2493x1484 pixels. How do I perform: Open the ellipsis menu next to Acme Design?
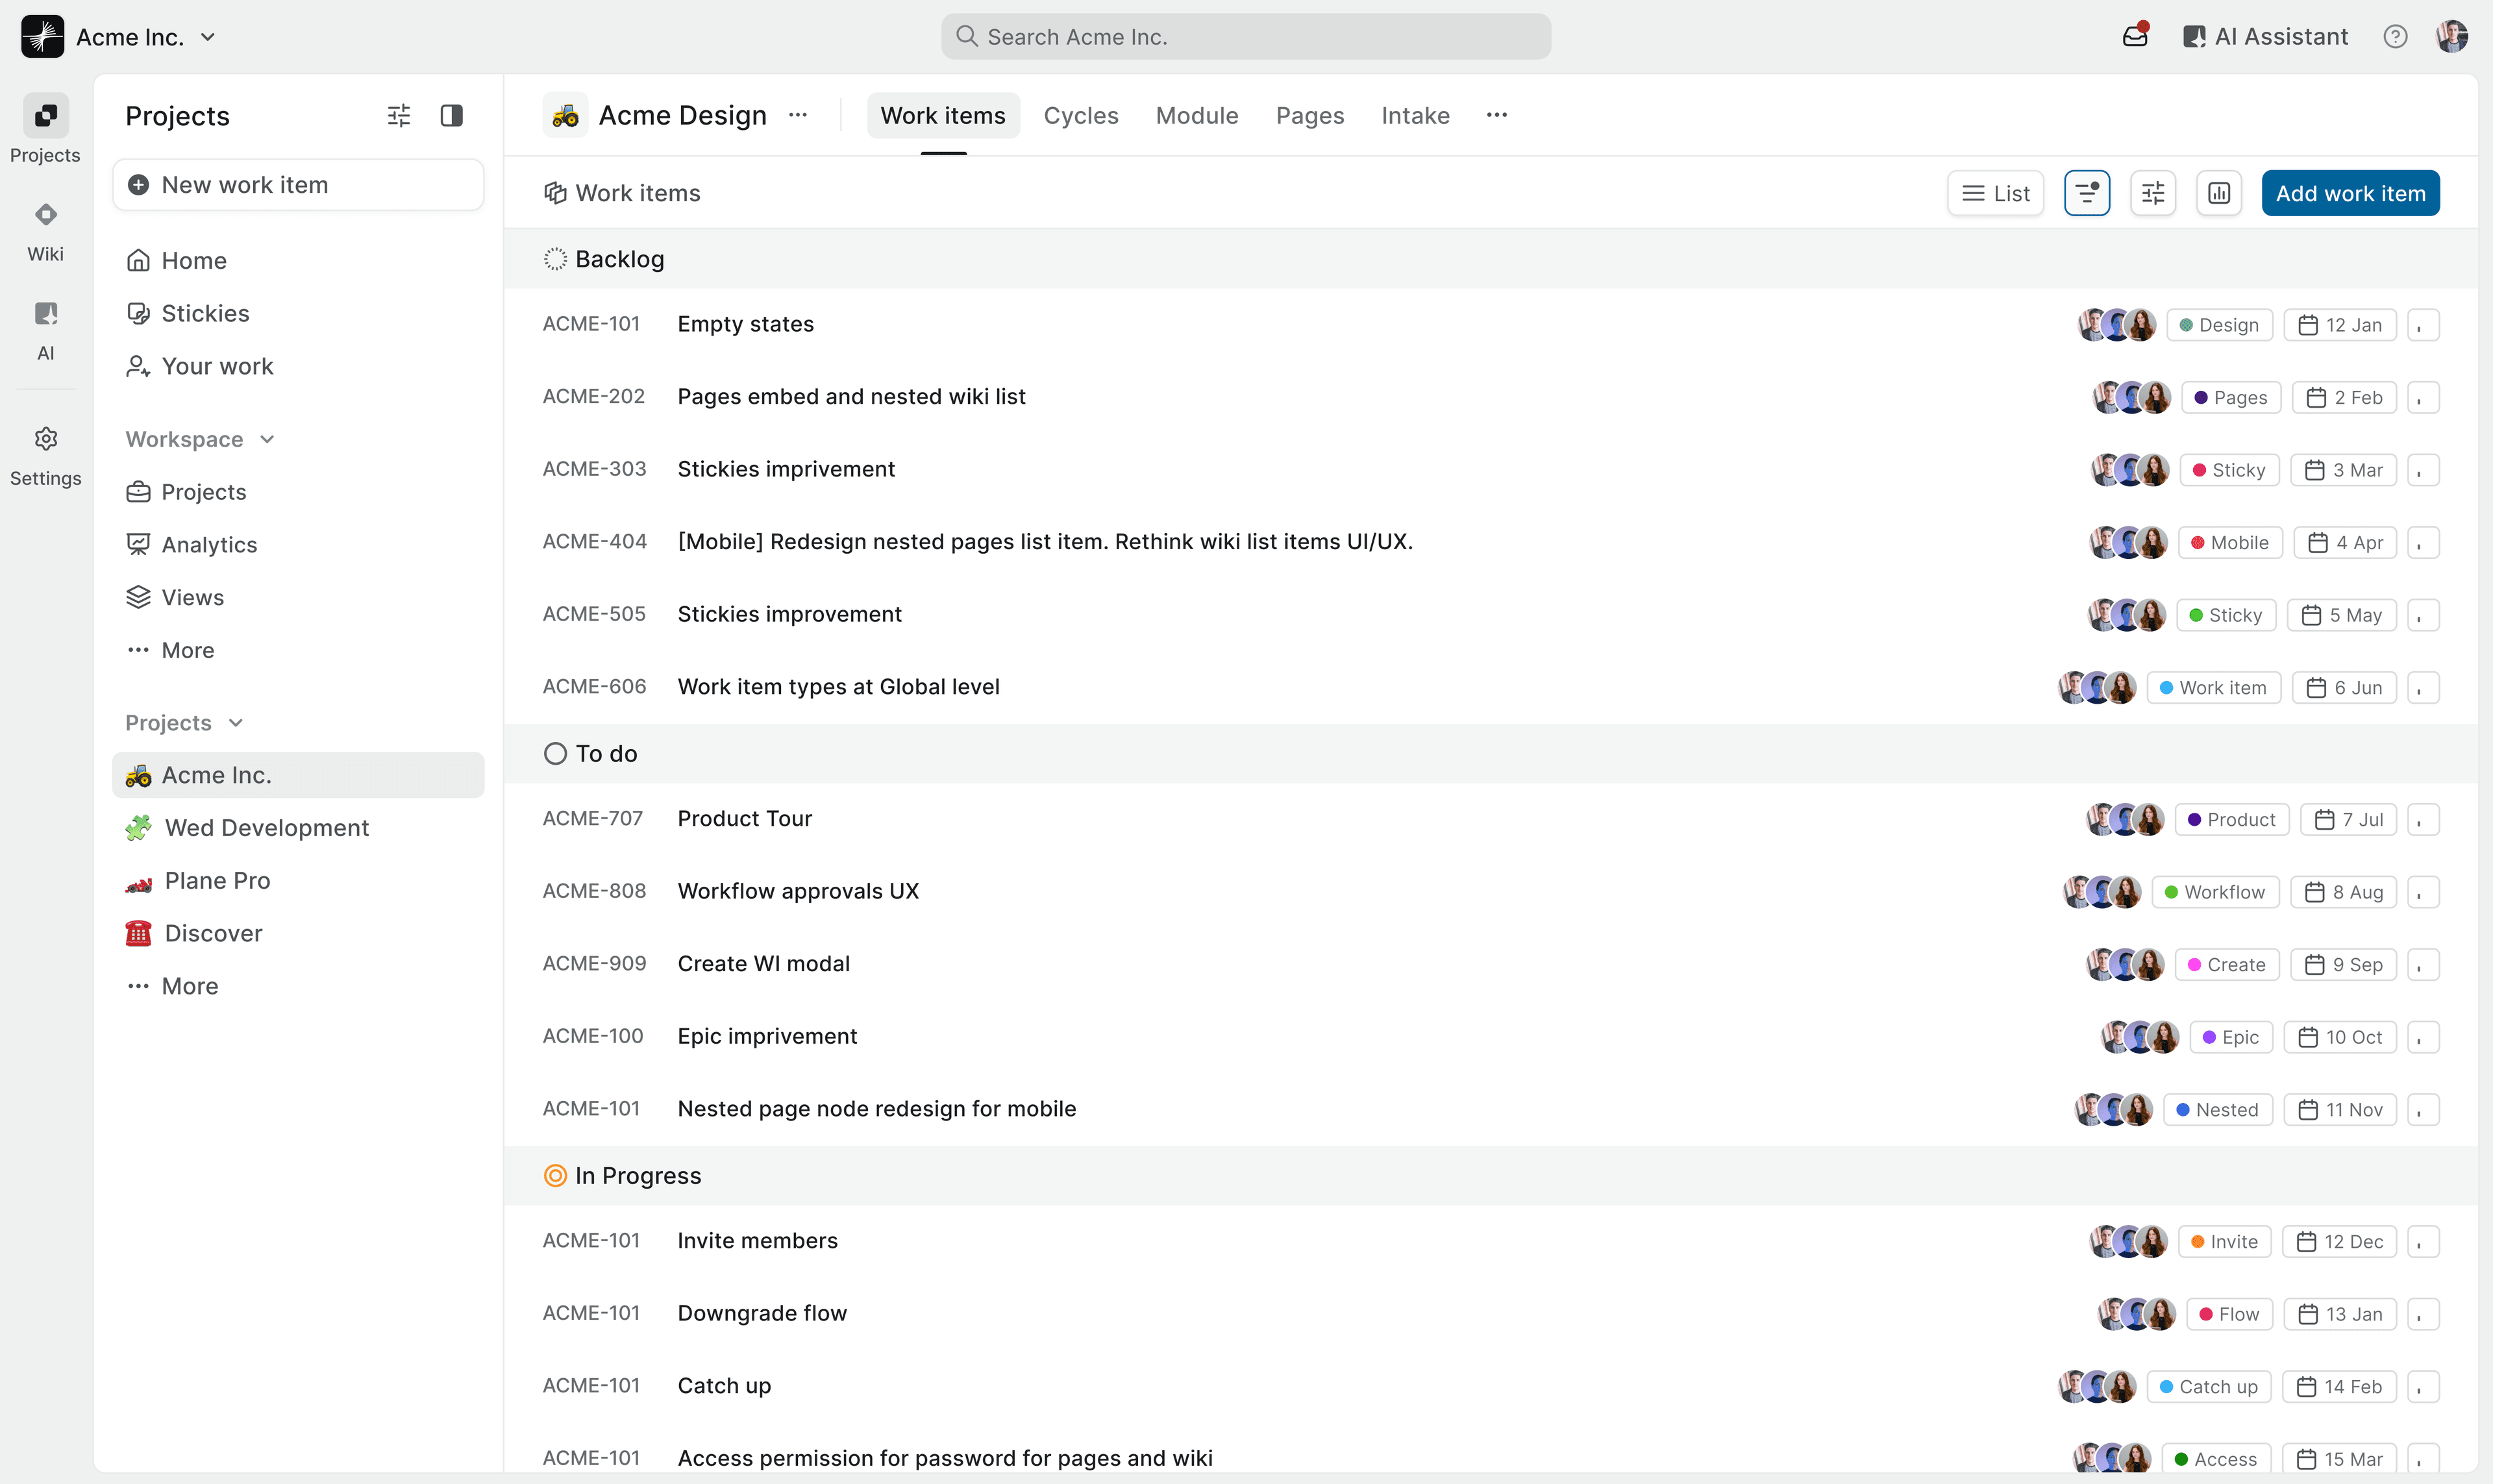coord(798,115)
